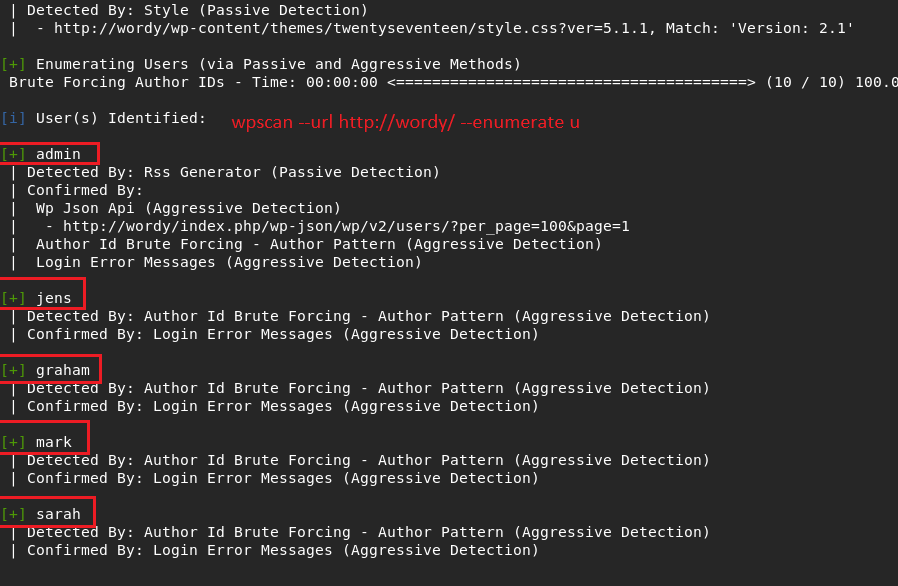Viewport: 898px width, 586px height.
Task: Select the mark username line
Action: [53, 442]
